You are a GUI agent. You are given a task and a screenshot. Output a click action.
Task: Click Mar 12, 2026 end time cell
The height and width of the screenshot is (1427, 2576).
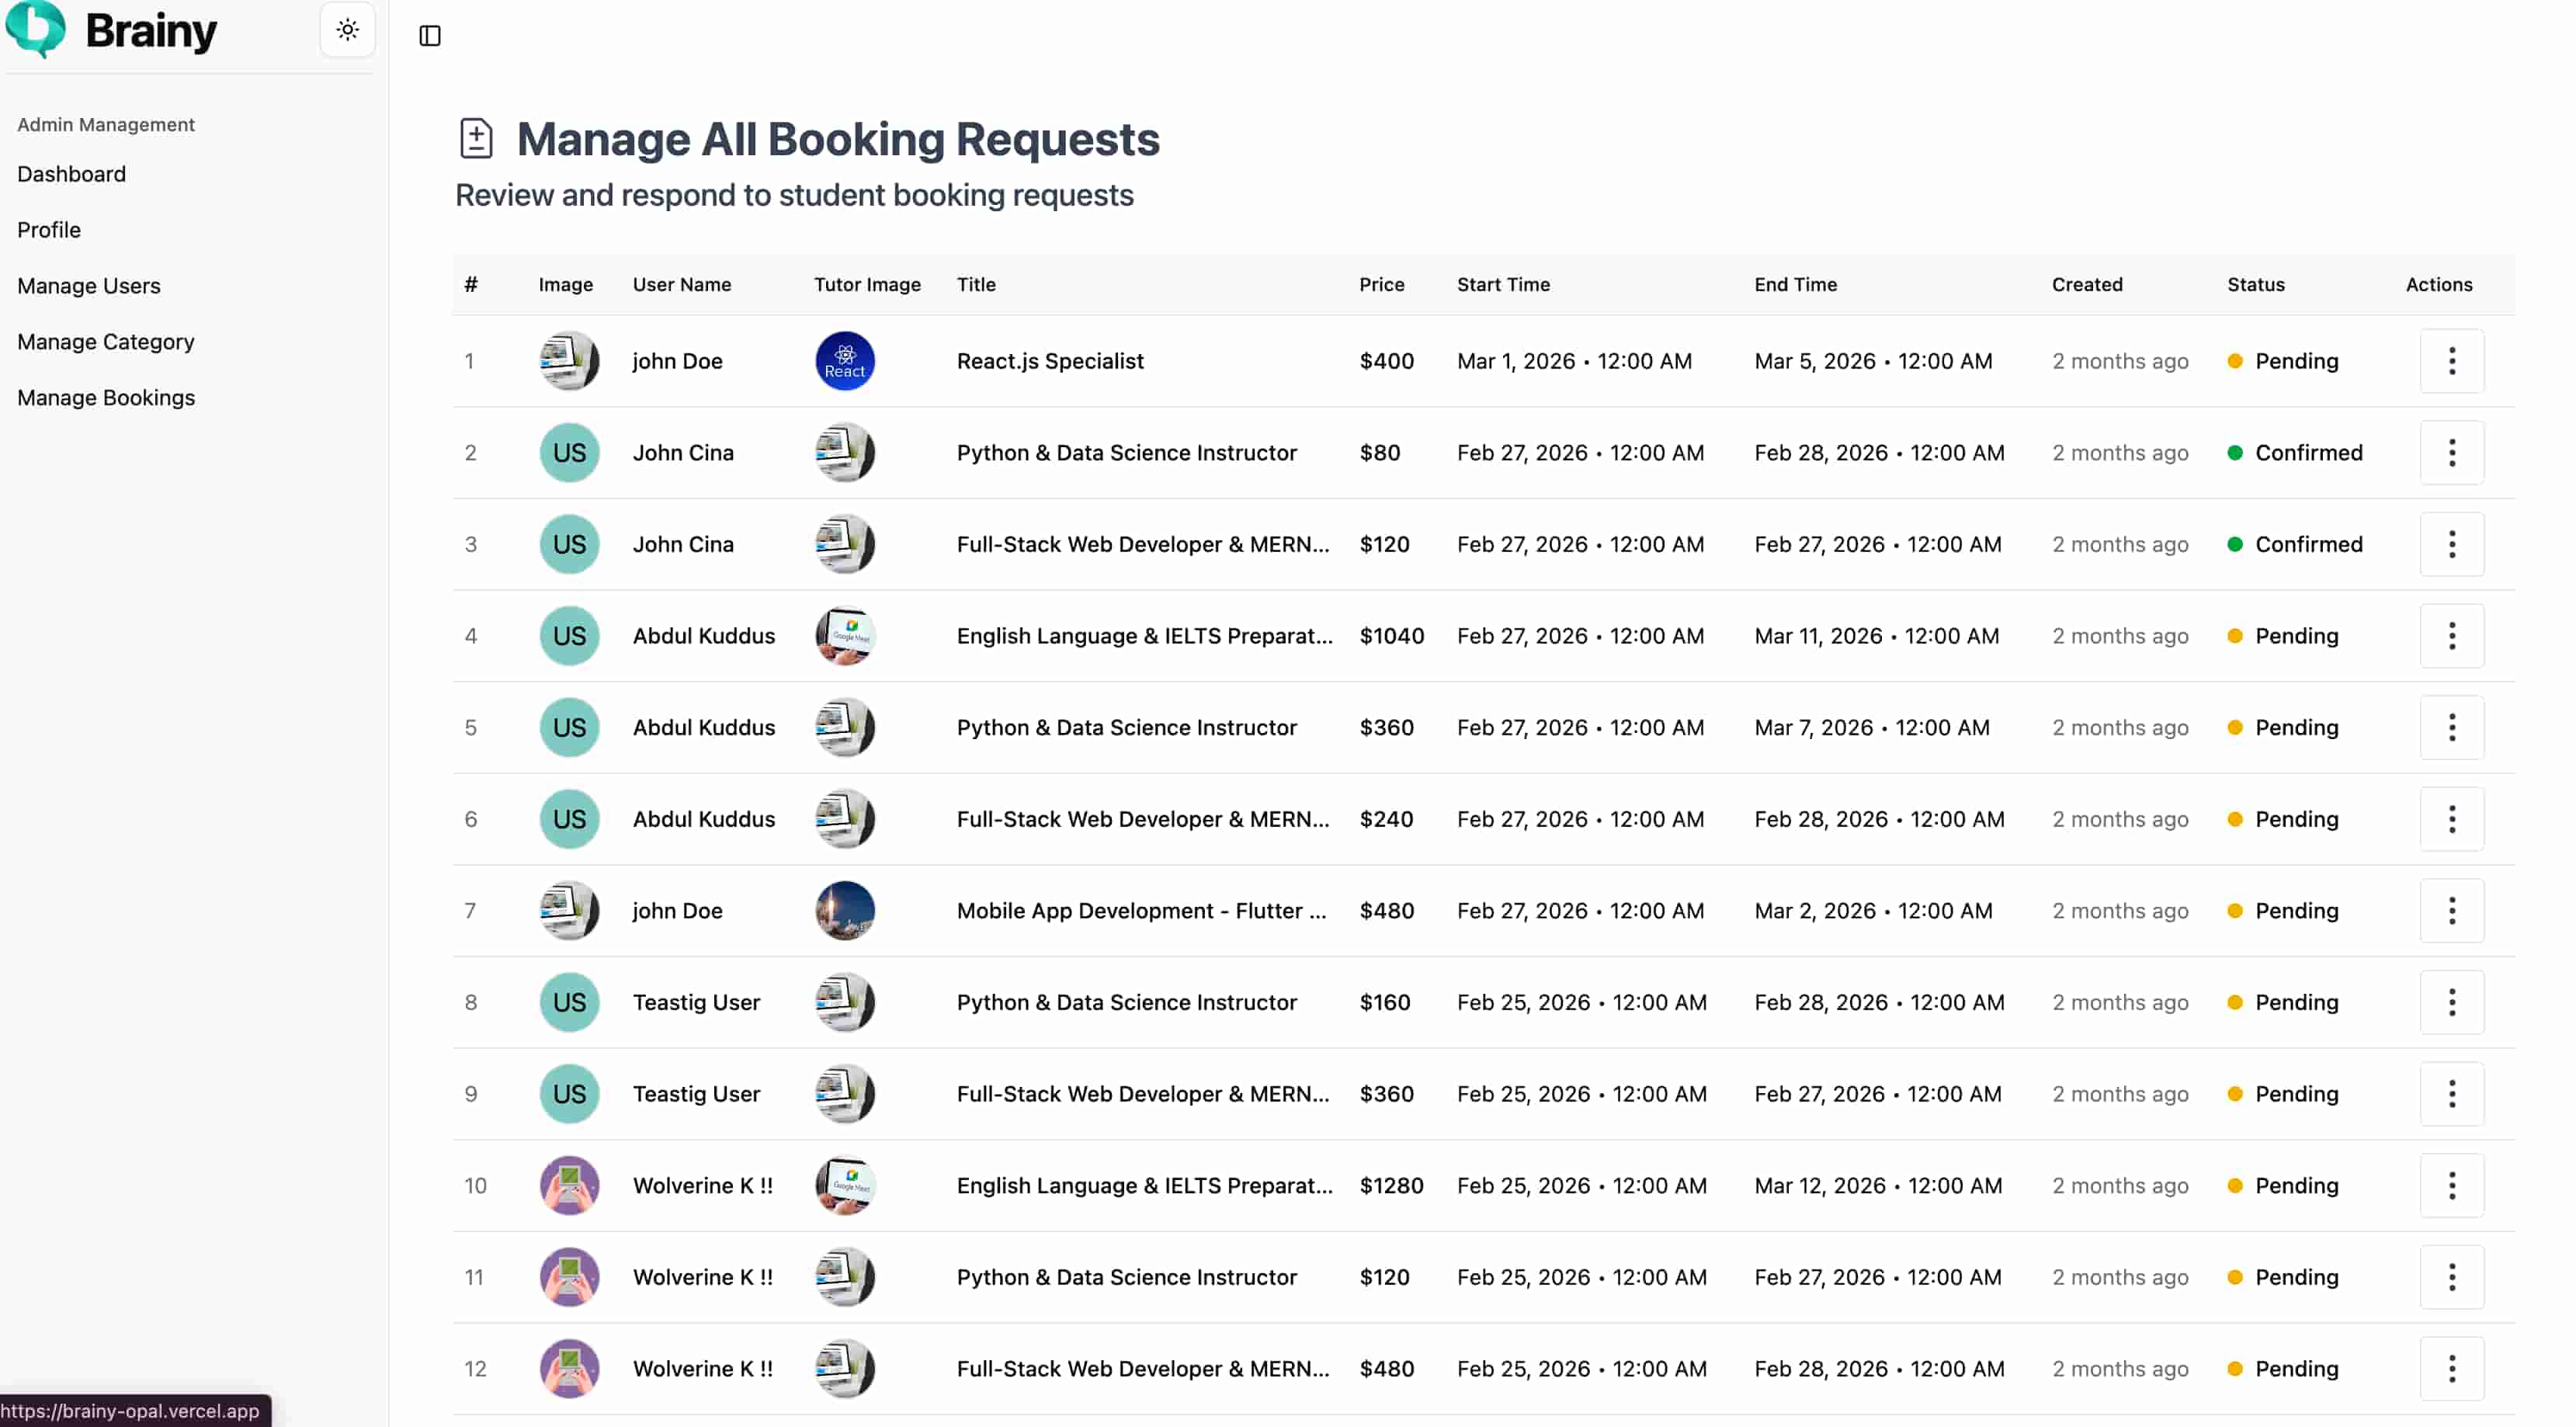pyautogui.click(x=1878, y=1186)
